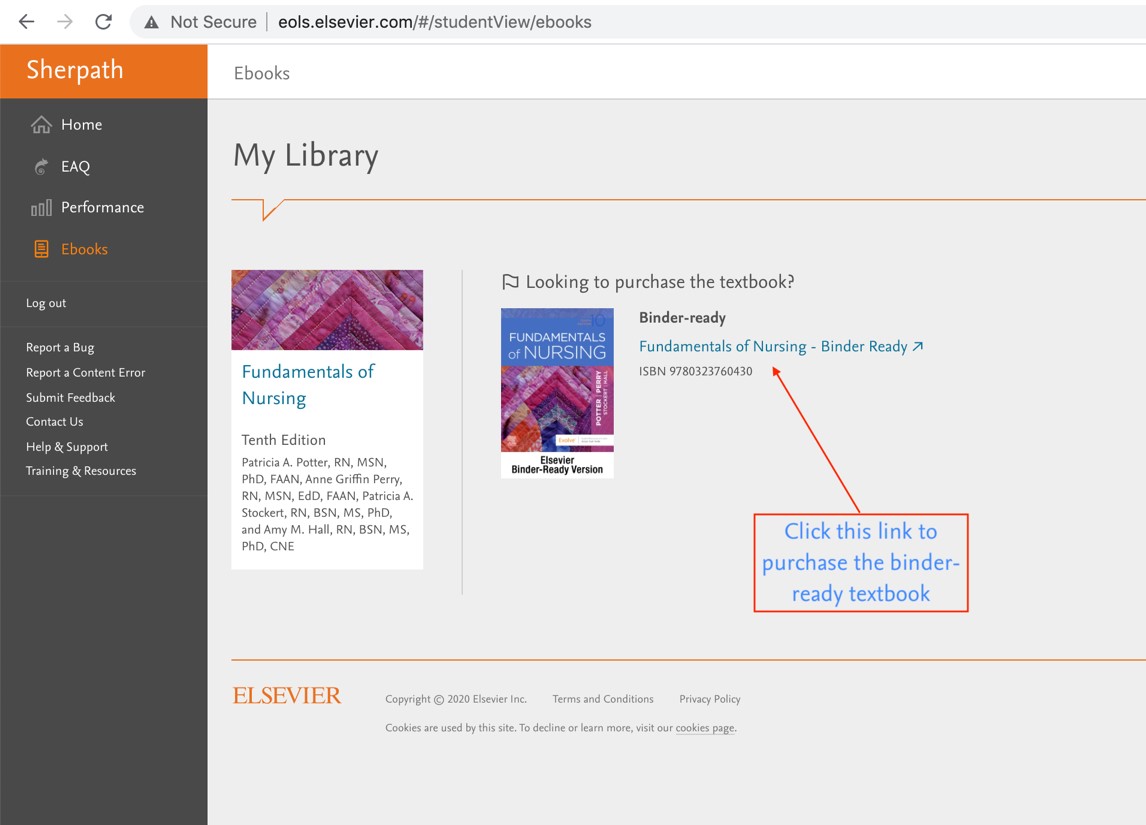Go back using the browser back arrow
1146x825 pixels.
25,21
